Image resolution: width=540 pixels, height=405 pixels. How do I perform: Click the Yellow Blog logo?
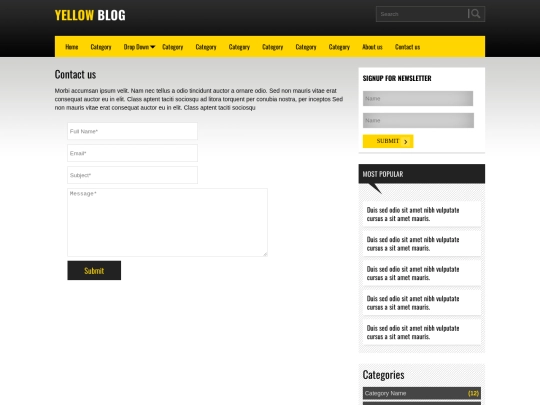pyautogui.click(x=90, y=15)
